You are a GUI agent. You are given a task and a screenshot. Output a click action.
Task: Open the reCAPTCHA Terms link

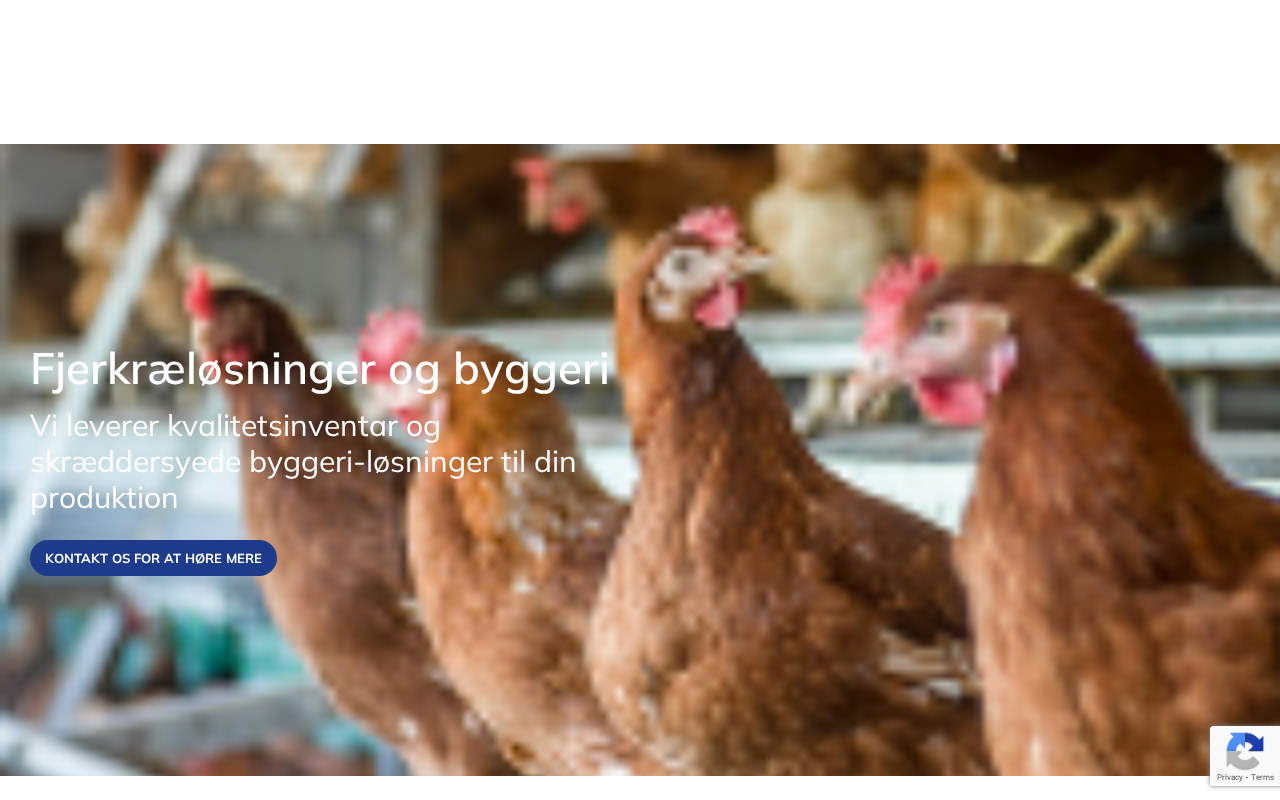coord(1262,777)
